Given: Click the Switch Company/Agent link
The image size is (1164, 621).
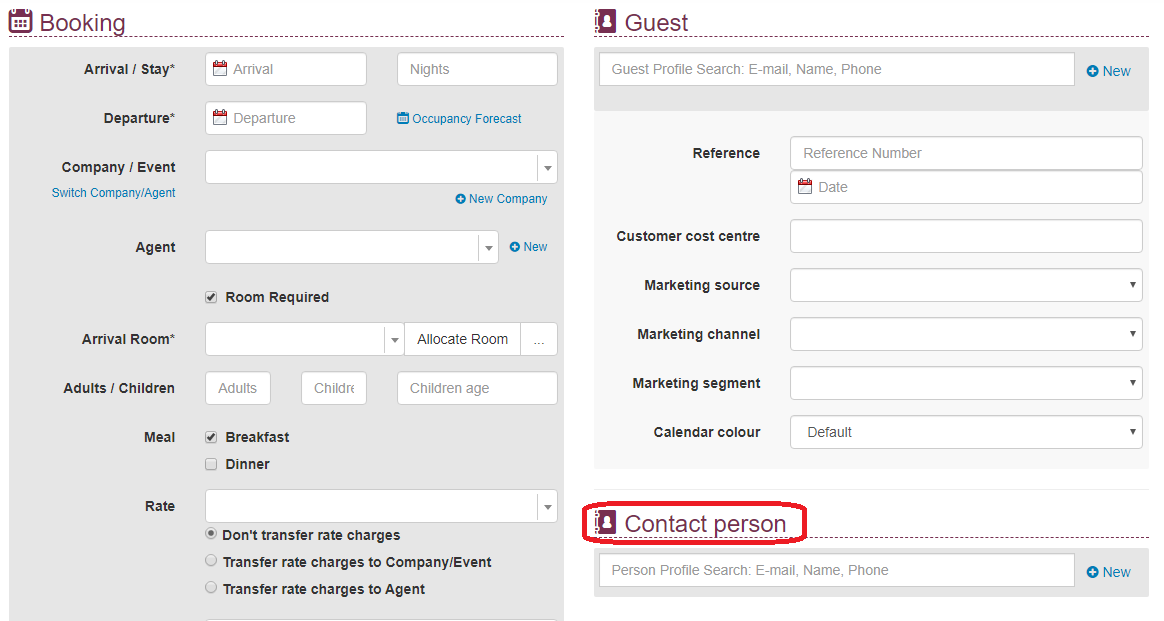Looking at the screenshot, I should pyautogui.click(x=113, y=192).
